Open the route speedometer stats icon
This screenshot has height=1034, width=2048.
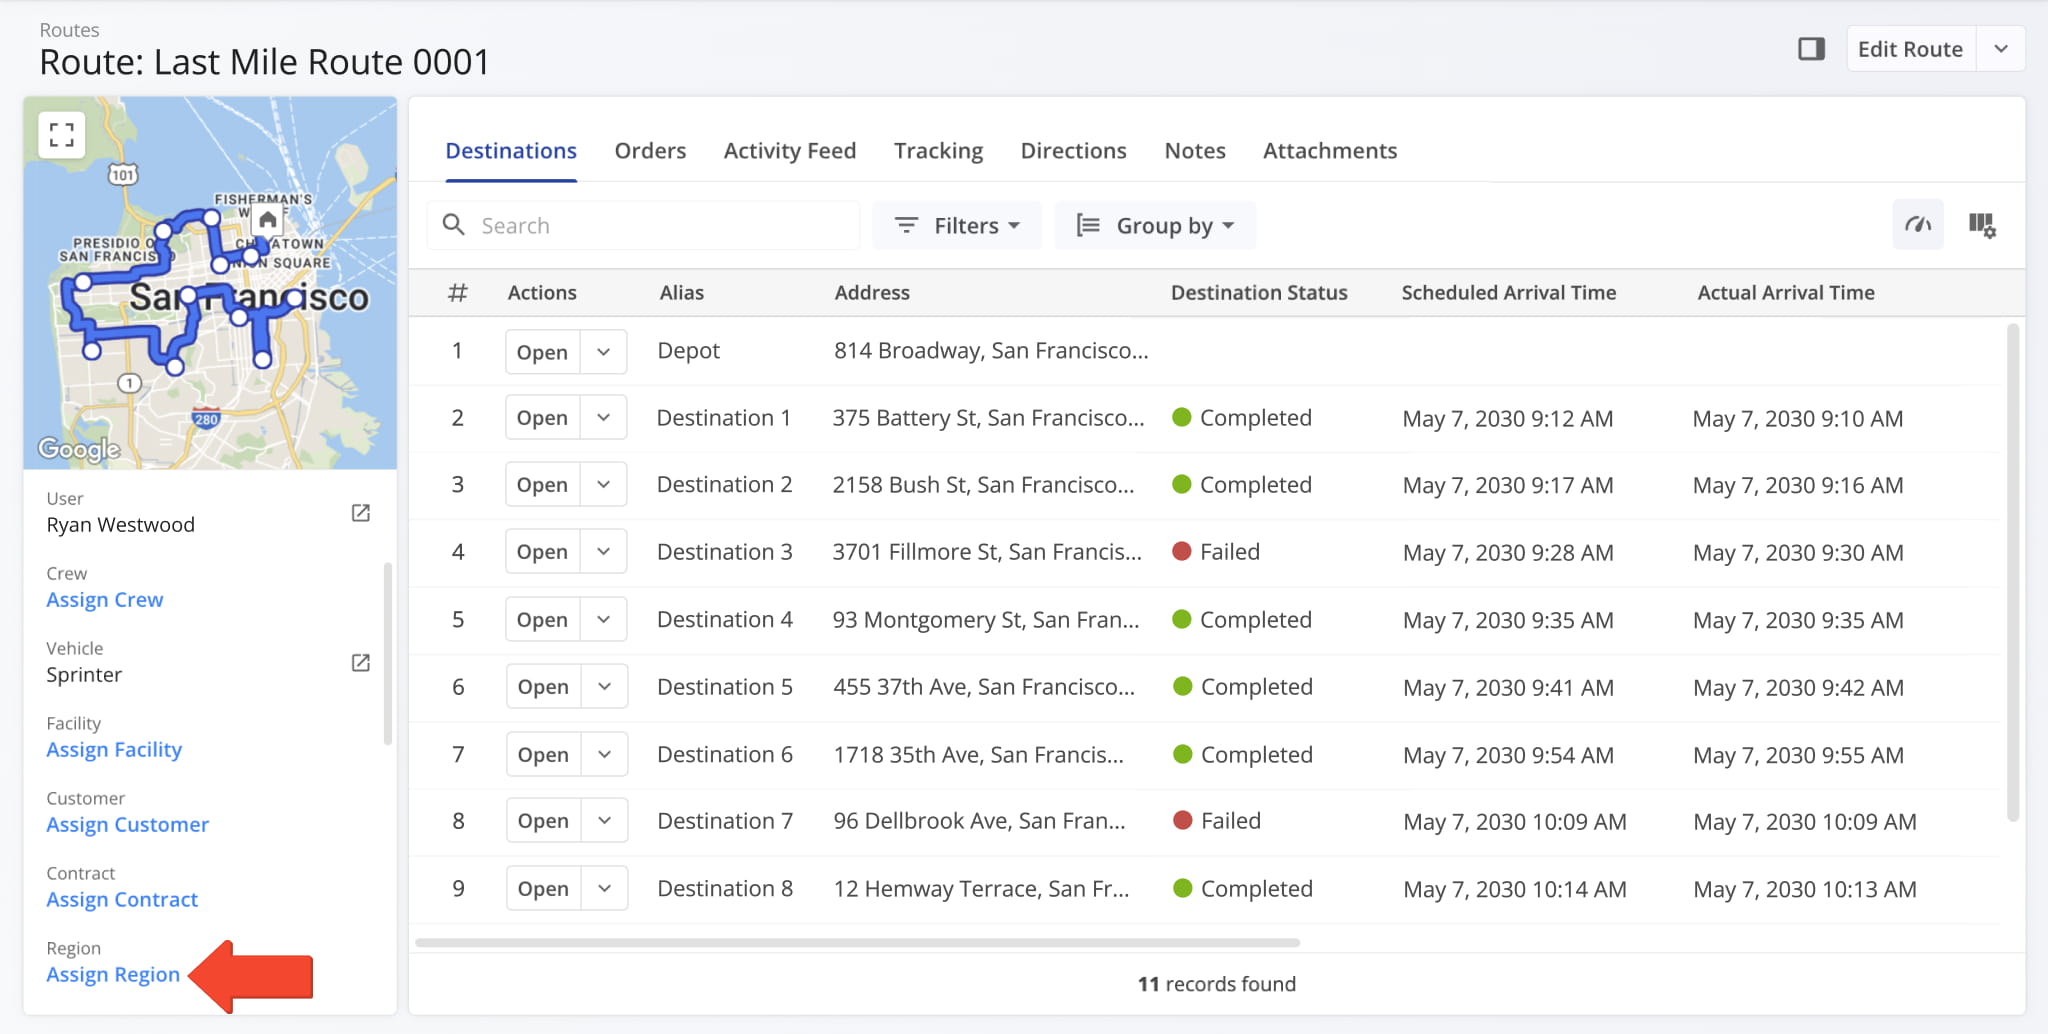(x=1918, y=225)
